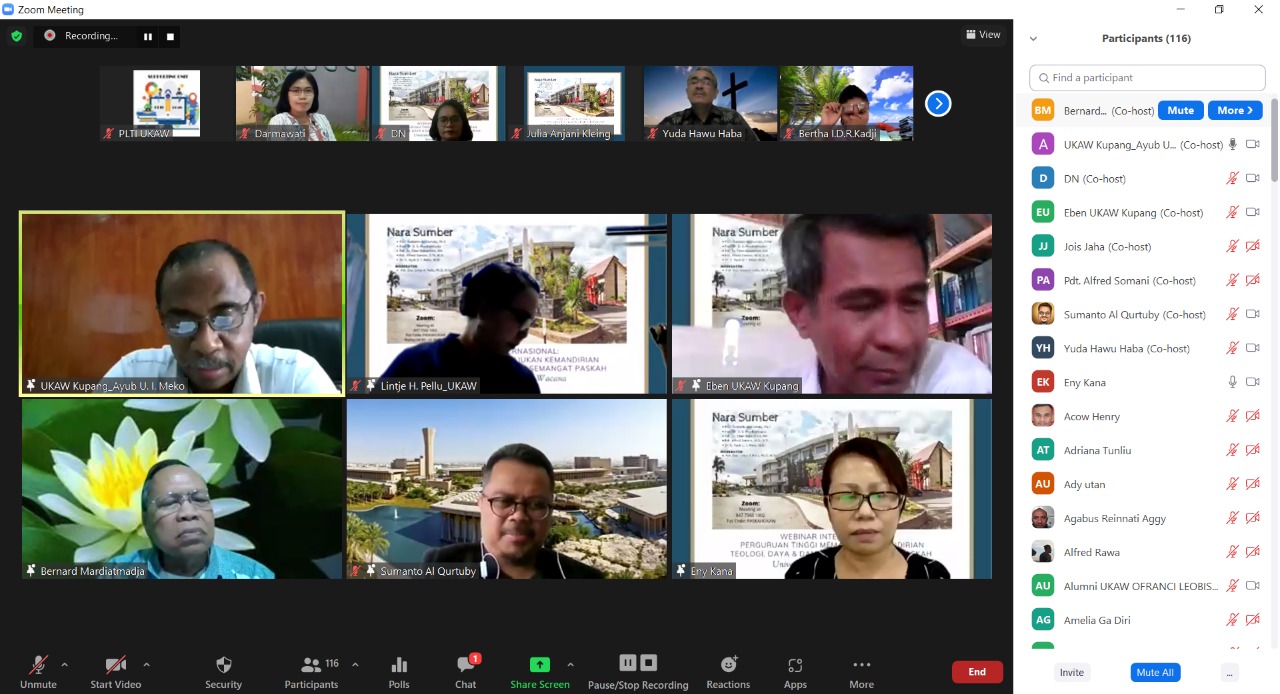End the meeting with End button

pyautogui.click(x=976, y=672)
